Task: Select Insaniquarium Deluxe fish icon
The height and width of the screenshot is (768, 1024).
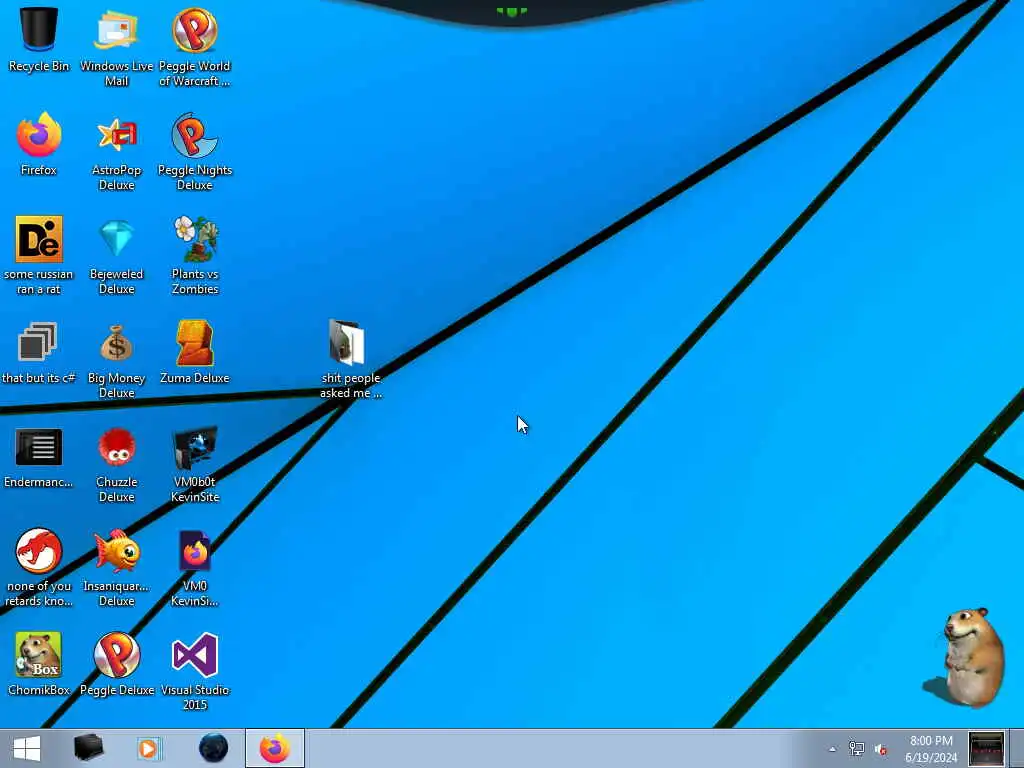Action: (x=116, y=567)
